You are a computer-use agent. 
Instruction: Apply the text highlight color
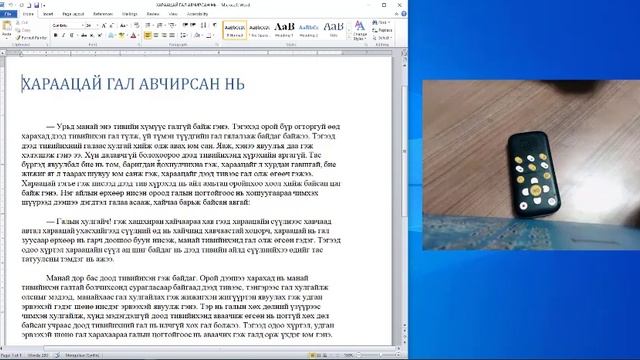click(122, 36)
